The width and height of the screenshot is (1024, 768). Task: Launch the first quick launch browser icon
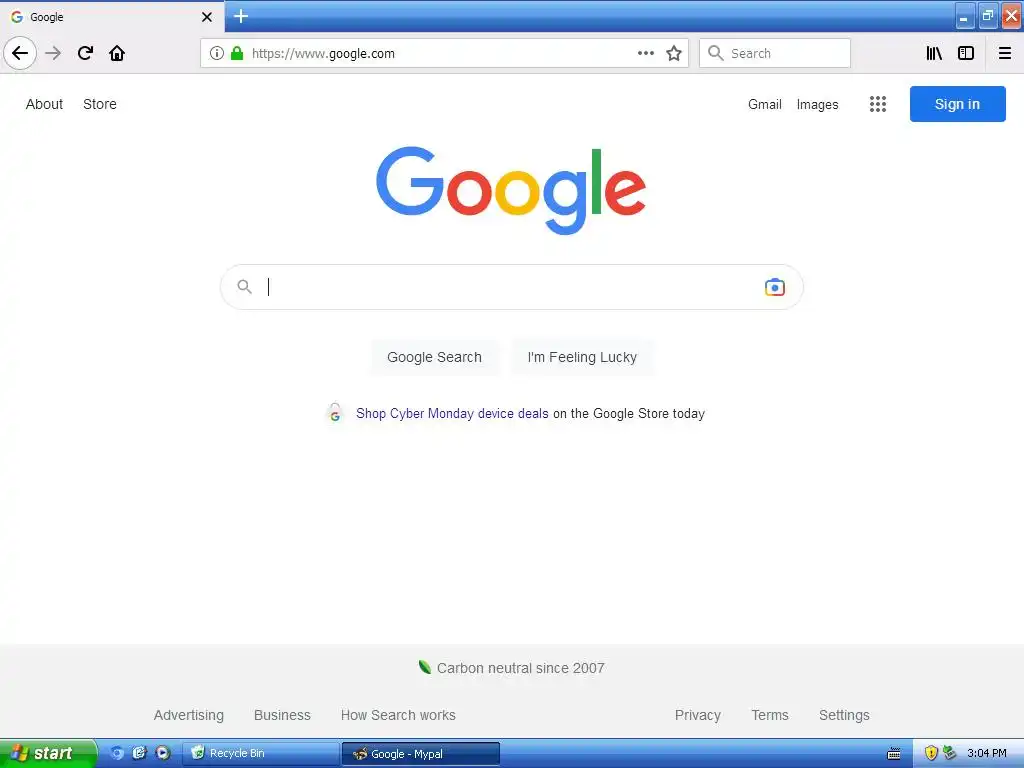(x=116, y=753)
